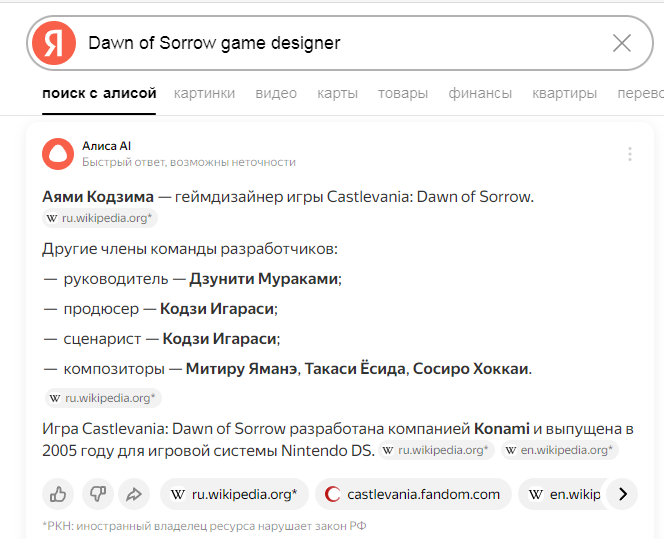Open ru.wikipedia.org source below composers list
Viewport: 664px width, 539px height.
click(103, 398)
